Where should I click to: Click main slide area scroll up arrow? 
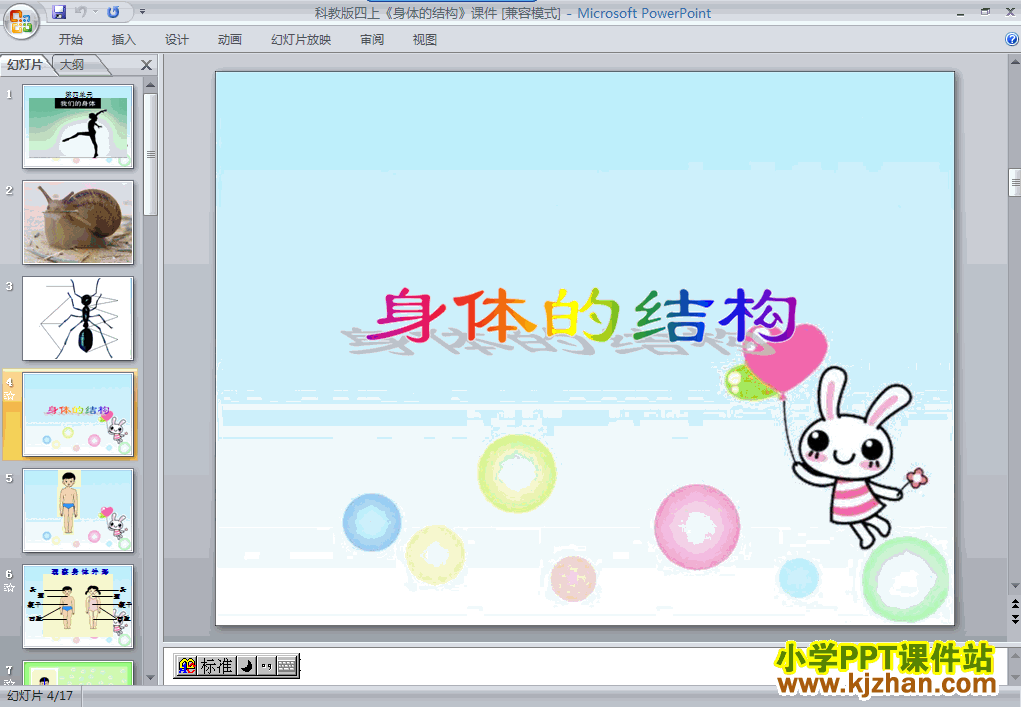(1014, 62)
